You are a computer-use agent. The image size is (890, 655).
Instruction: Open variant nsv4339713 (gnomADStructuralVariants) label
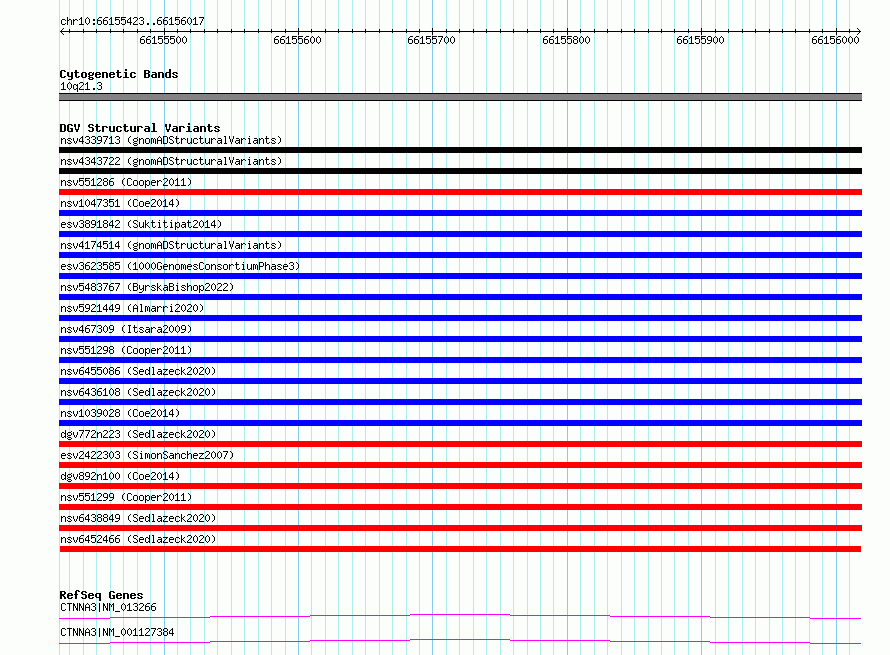click(171, 140)
